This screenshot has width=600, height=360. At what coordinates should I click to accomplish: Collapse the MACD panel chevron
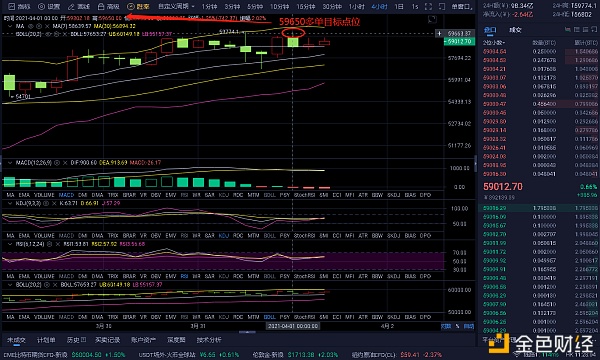click(10, 163)
